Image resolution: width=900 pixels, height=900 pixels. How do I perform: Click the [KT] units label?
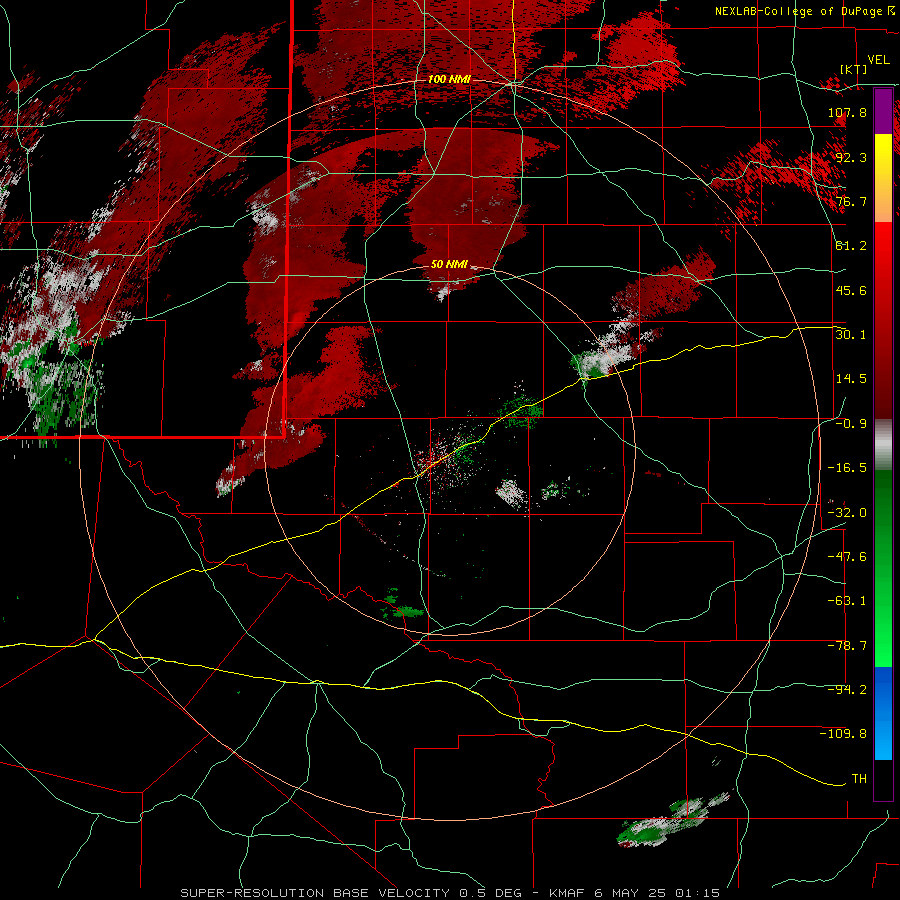tap(854, 69)
